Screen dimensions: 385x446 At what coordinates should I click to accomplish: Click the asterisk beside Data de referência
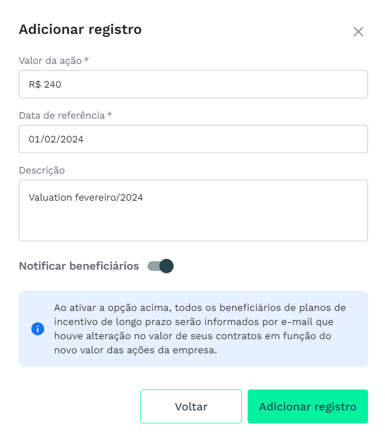(x=109, y=114)
